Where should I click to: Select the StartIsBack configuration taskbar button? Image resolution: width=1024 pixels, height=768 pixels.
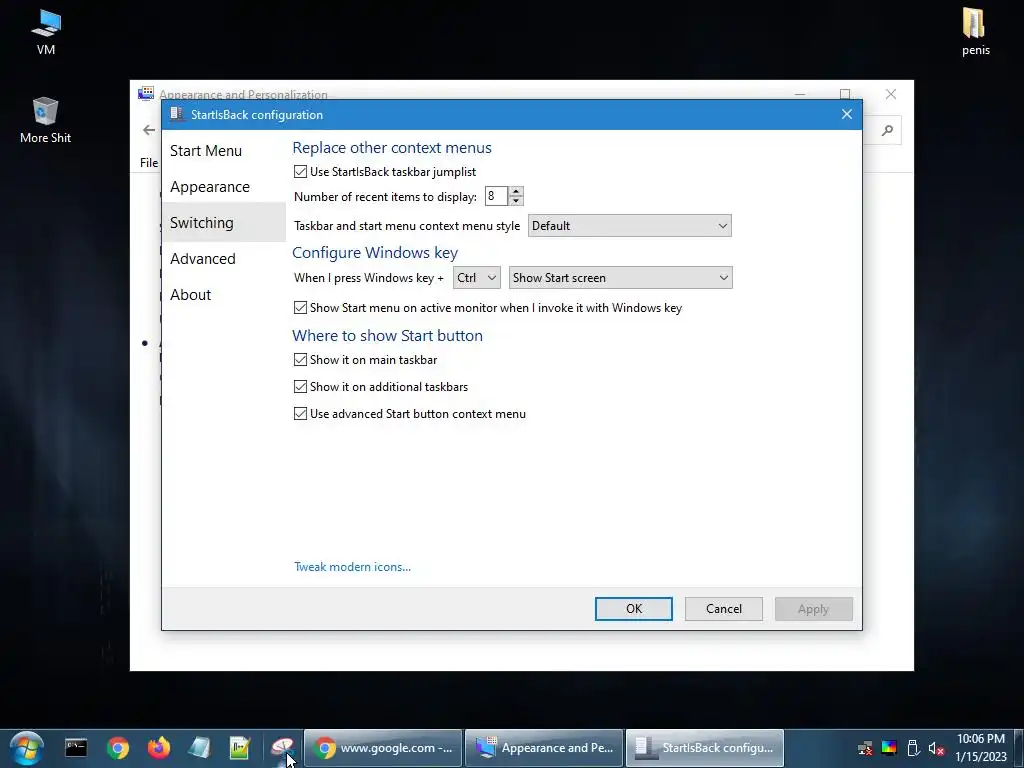tap(705, 748)
